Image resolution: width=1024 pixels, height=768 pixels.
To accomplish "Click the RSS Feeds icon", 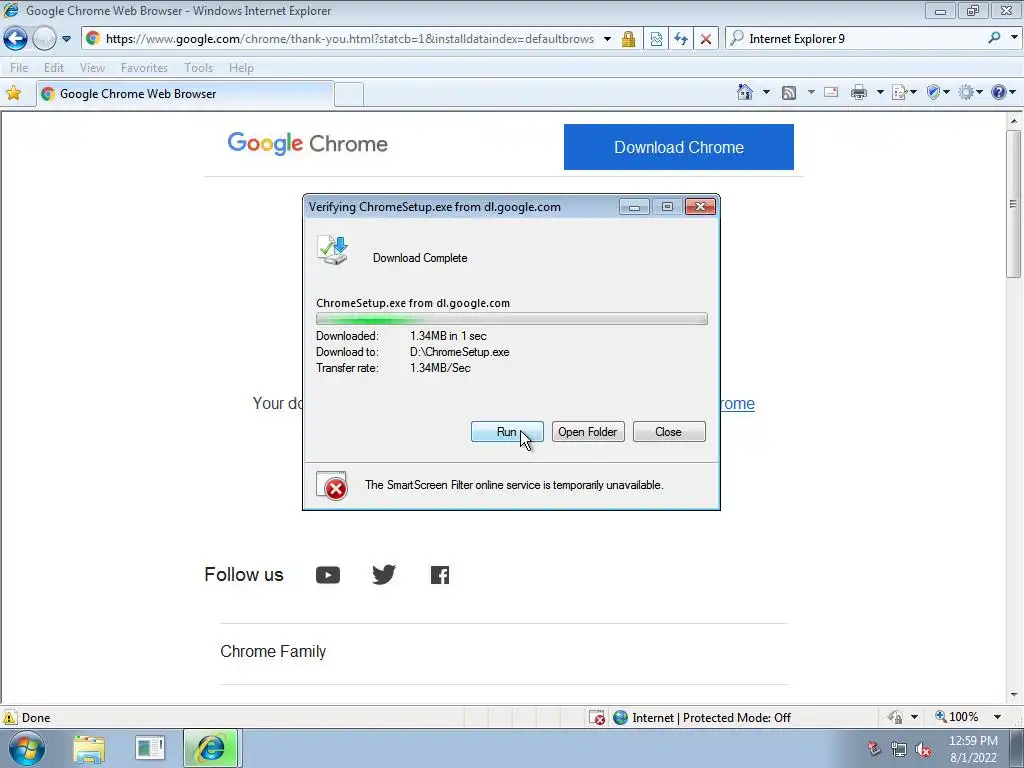I will click(x=789, y=93).
